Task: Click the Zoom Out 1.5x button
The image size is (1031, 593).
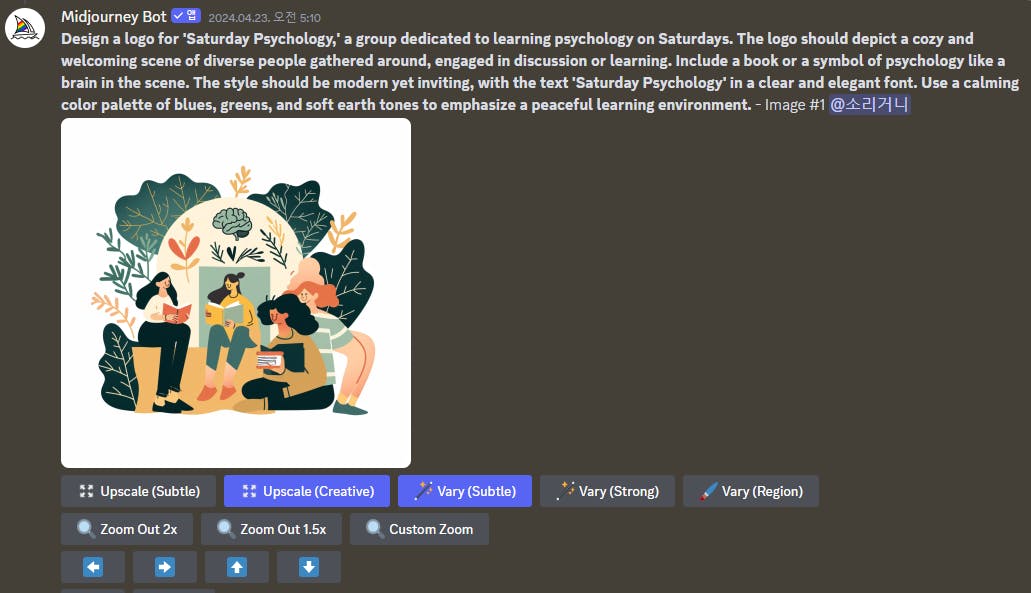Action: tap(271, 529)
